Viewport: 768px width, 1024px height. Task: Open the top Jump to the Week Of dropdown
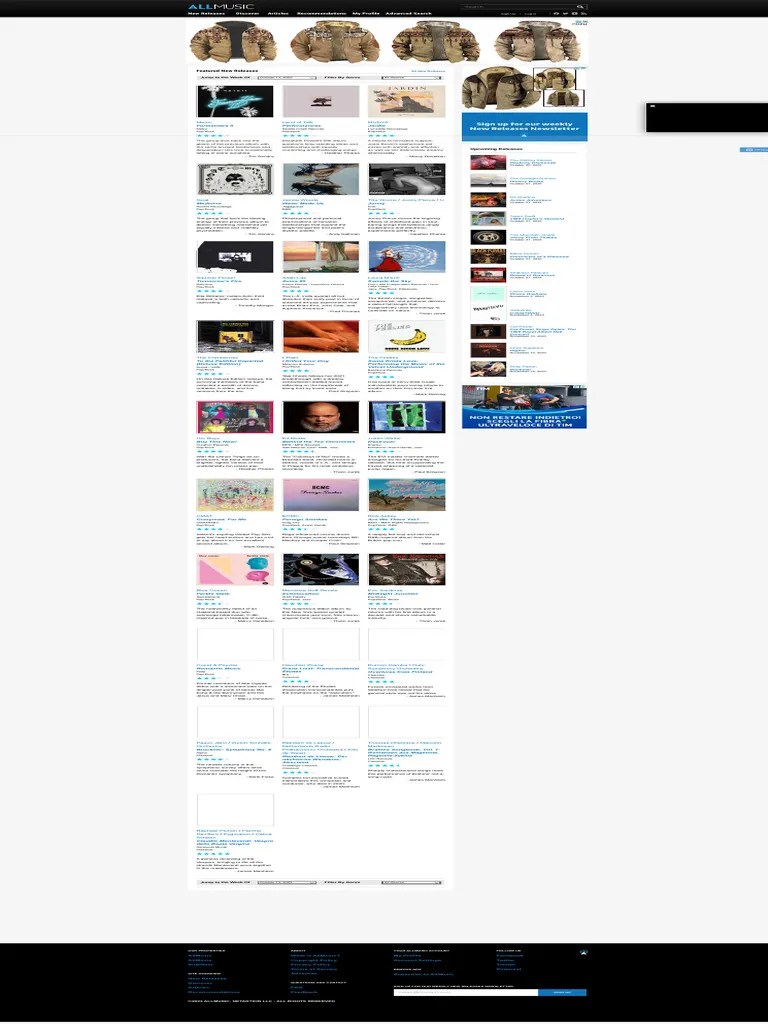(287, 78)
